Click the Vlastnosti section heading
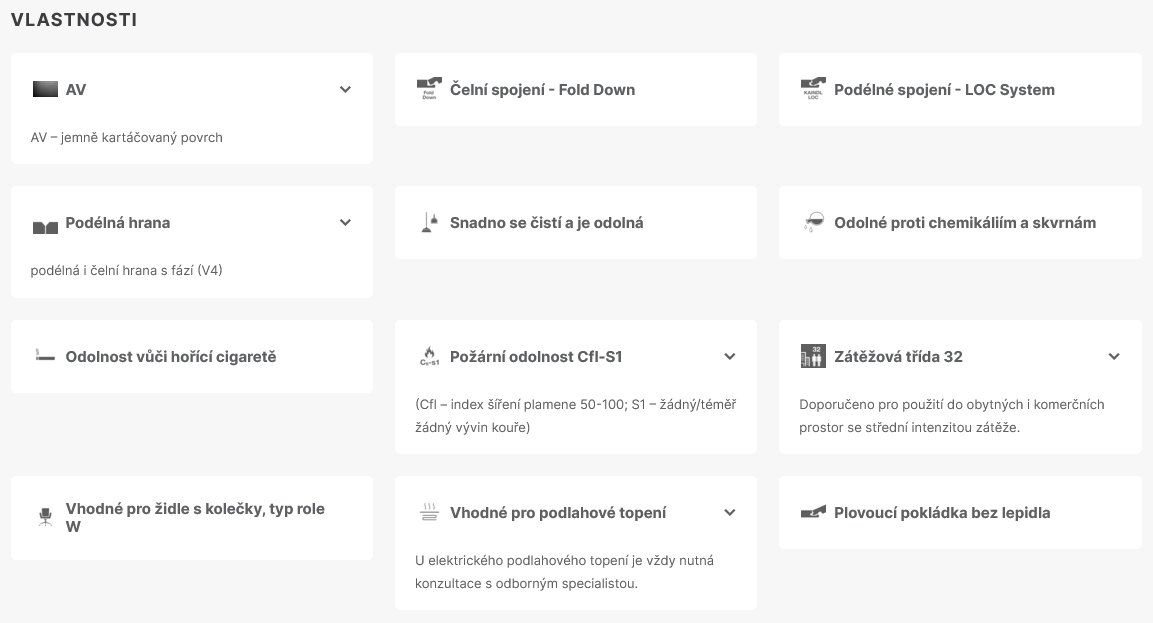1153x623 pixels. tap(74, 19)
